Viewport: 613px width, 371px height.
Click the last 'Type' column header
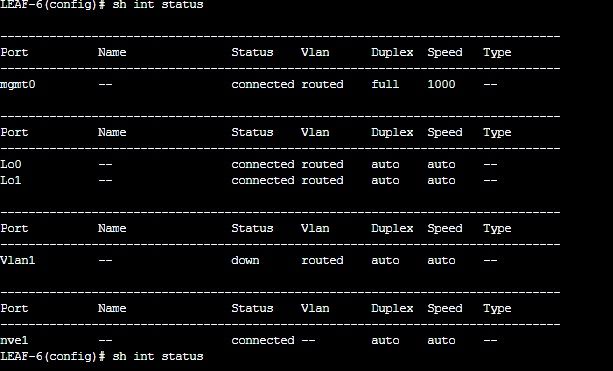pyautogui.click(x=497, y=308)
